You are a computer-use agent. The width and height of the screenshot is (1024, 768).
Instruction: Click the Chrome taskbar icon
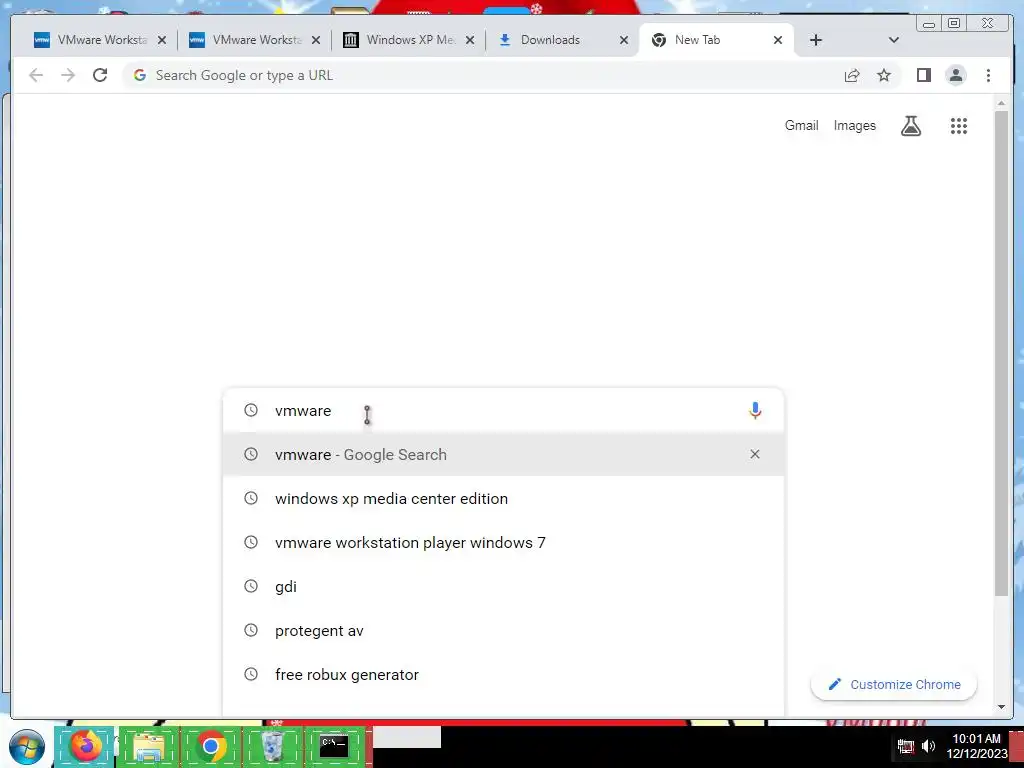210,746
